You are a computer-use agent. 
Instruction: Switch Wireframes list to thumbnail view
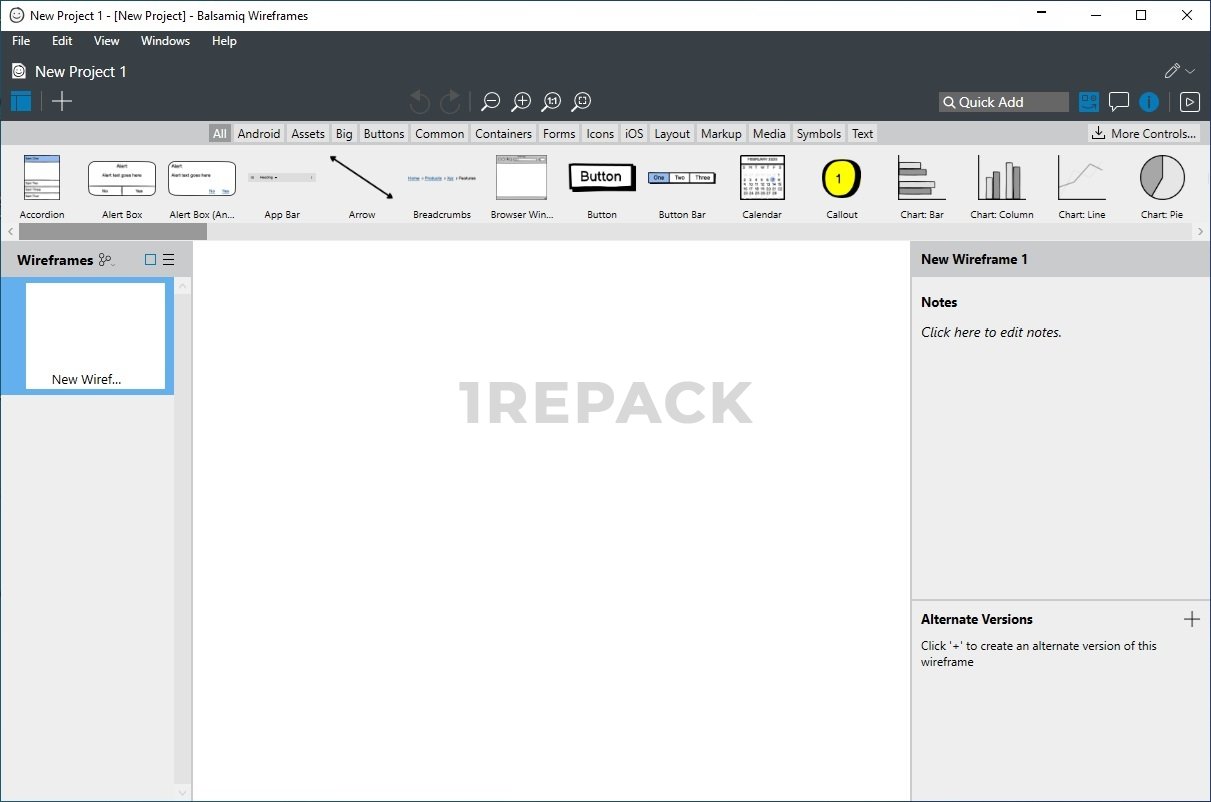150,260
